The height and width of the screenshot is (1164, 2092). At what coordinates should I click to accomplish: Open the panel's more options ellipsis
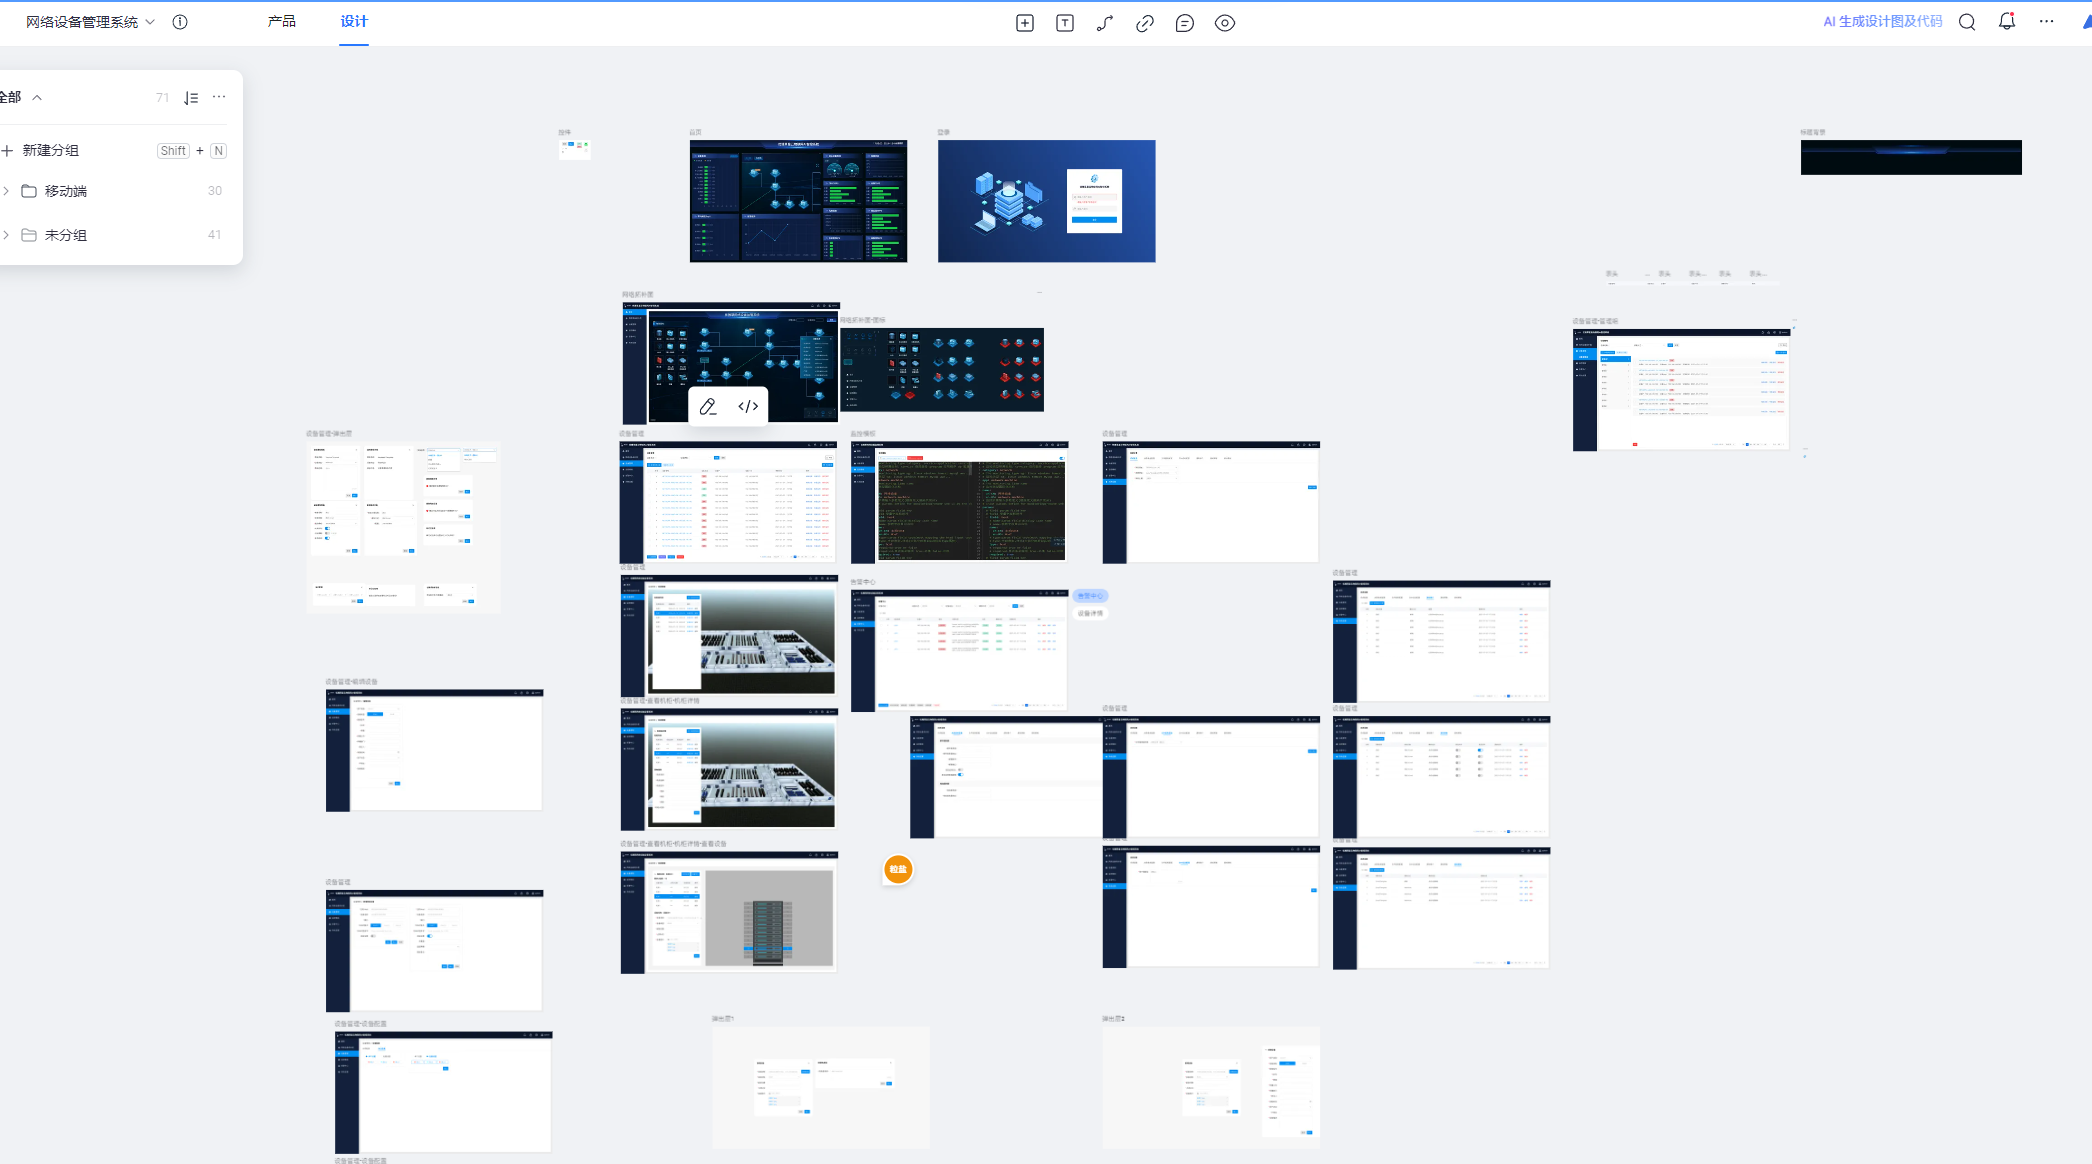[219, 97]
